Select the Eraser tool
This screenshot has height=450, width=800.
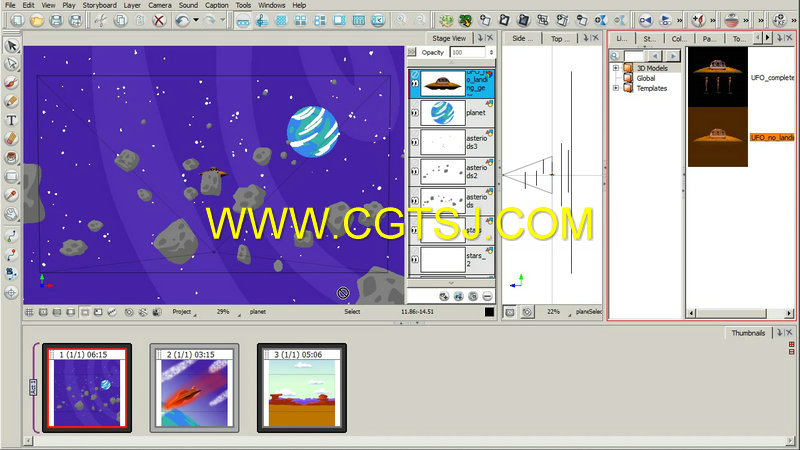pyautogui.click(x=11, y=139)
